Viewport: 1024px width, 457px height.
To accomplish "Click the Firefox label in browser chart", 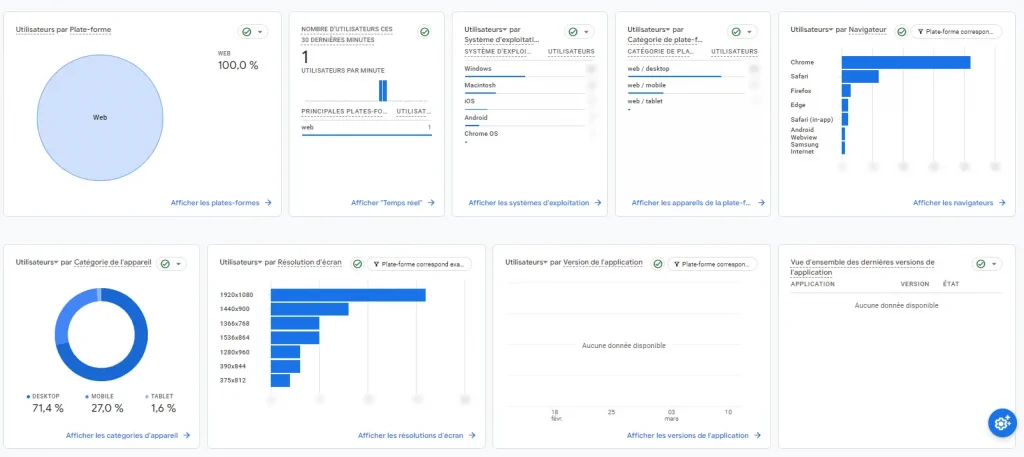I will click(x=801, y=91).
